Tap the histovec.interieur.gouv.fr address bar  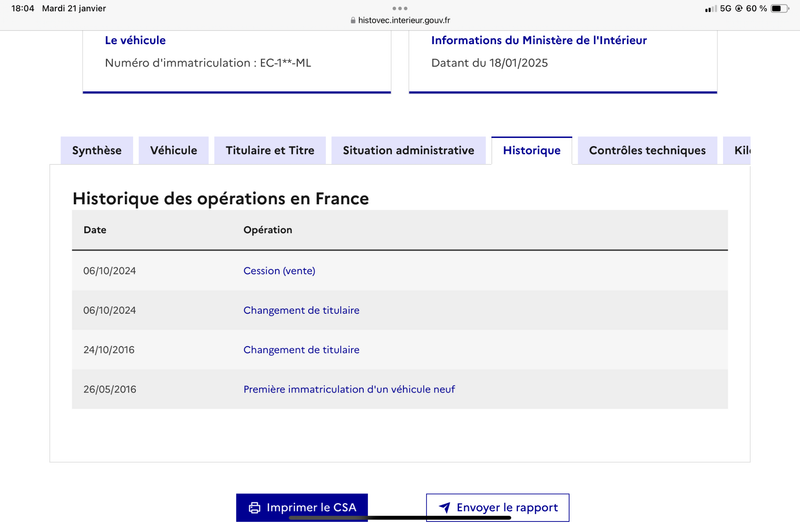click(400, 20)
